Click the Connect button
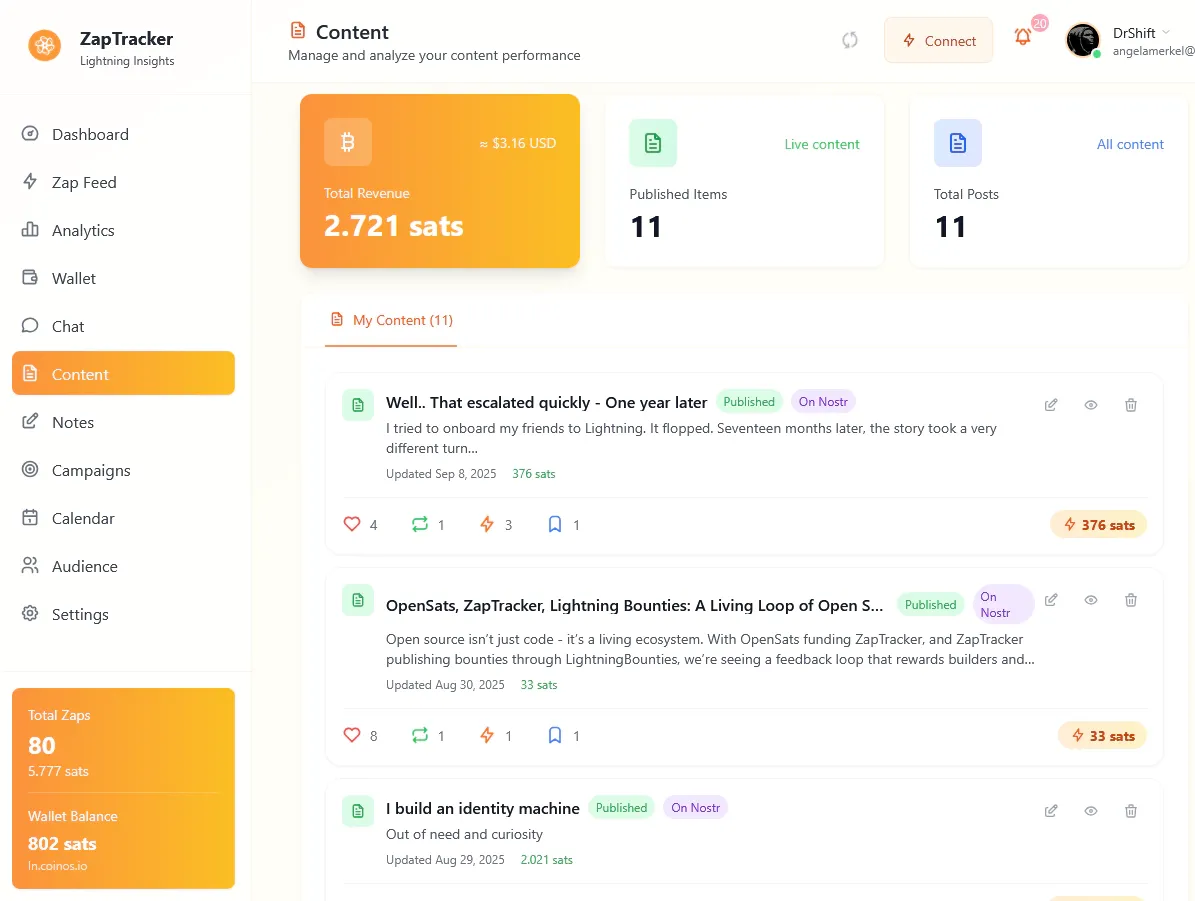 tap(938, 40)
